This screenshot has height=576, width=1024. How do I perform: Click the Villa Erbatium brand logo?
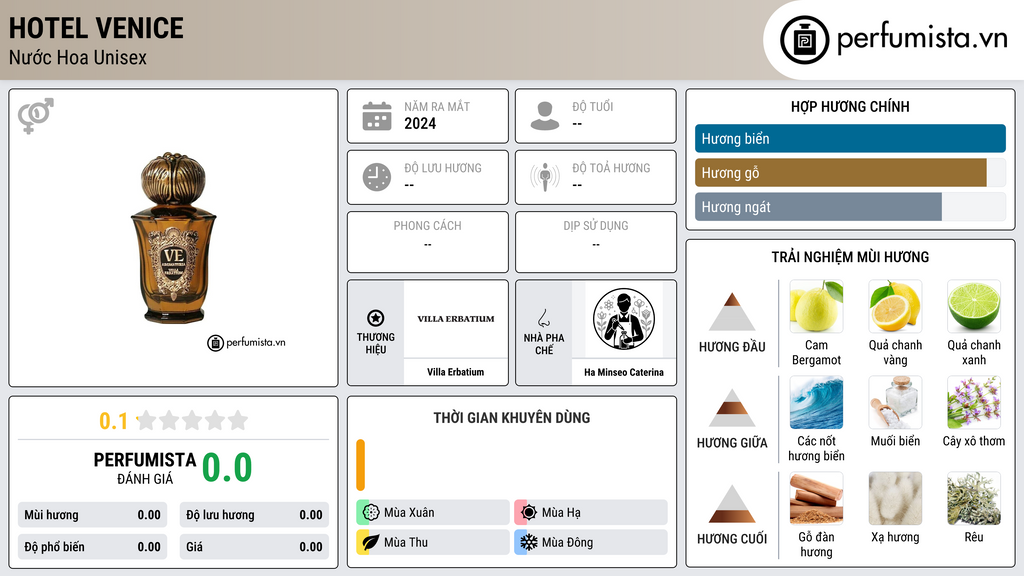[x=456, y=319]
